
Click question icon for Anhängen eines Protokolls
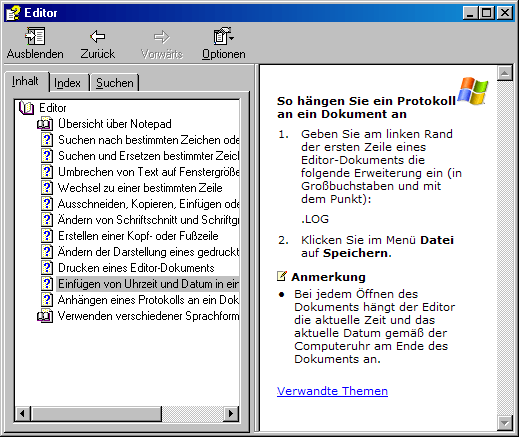click(x=47, y=300)
